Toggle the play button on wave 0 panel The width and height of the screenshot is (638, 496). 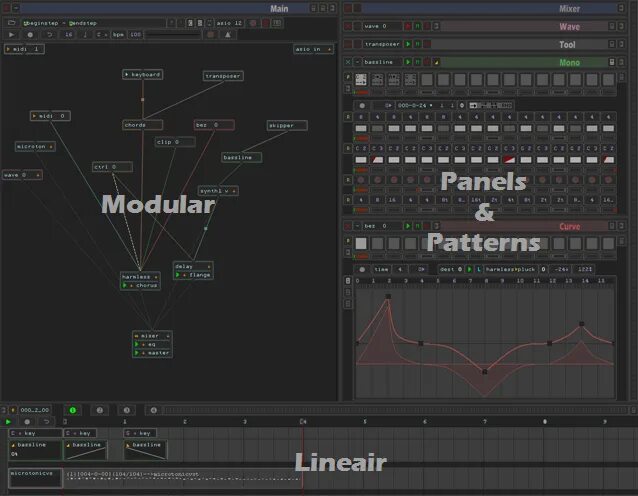coord(408,26)
